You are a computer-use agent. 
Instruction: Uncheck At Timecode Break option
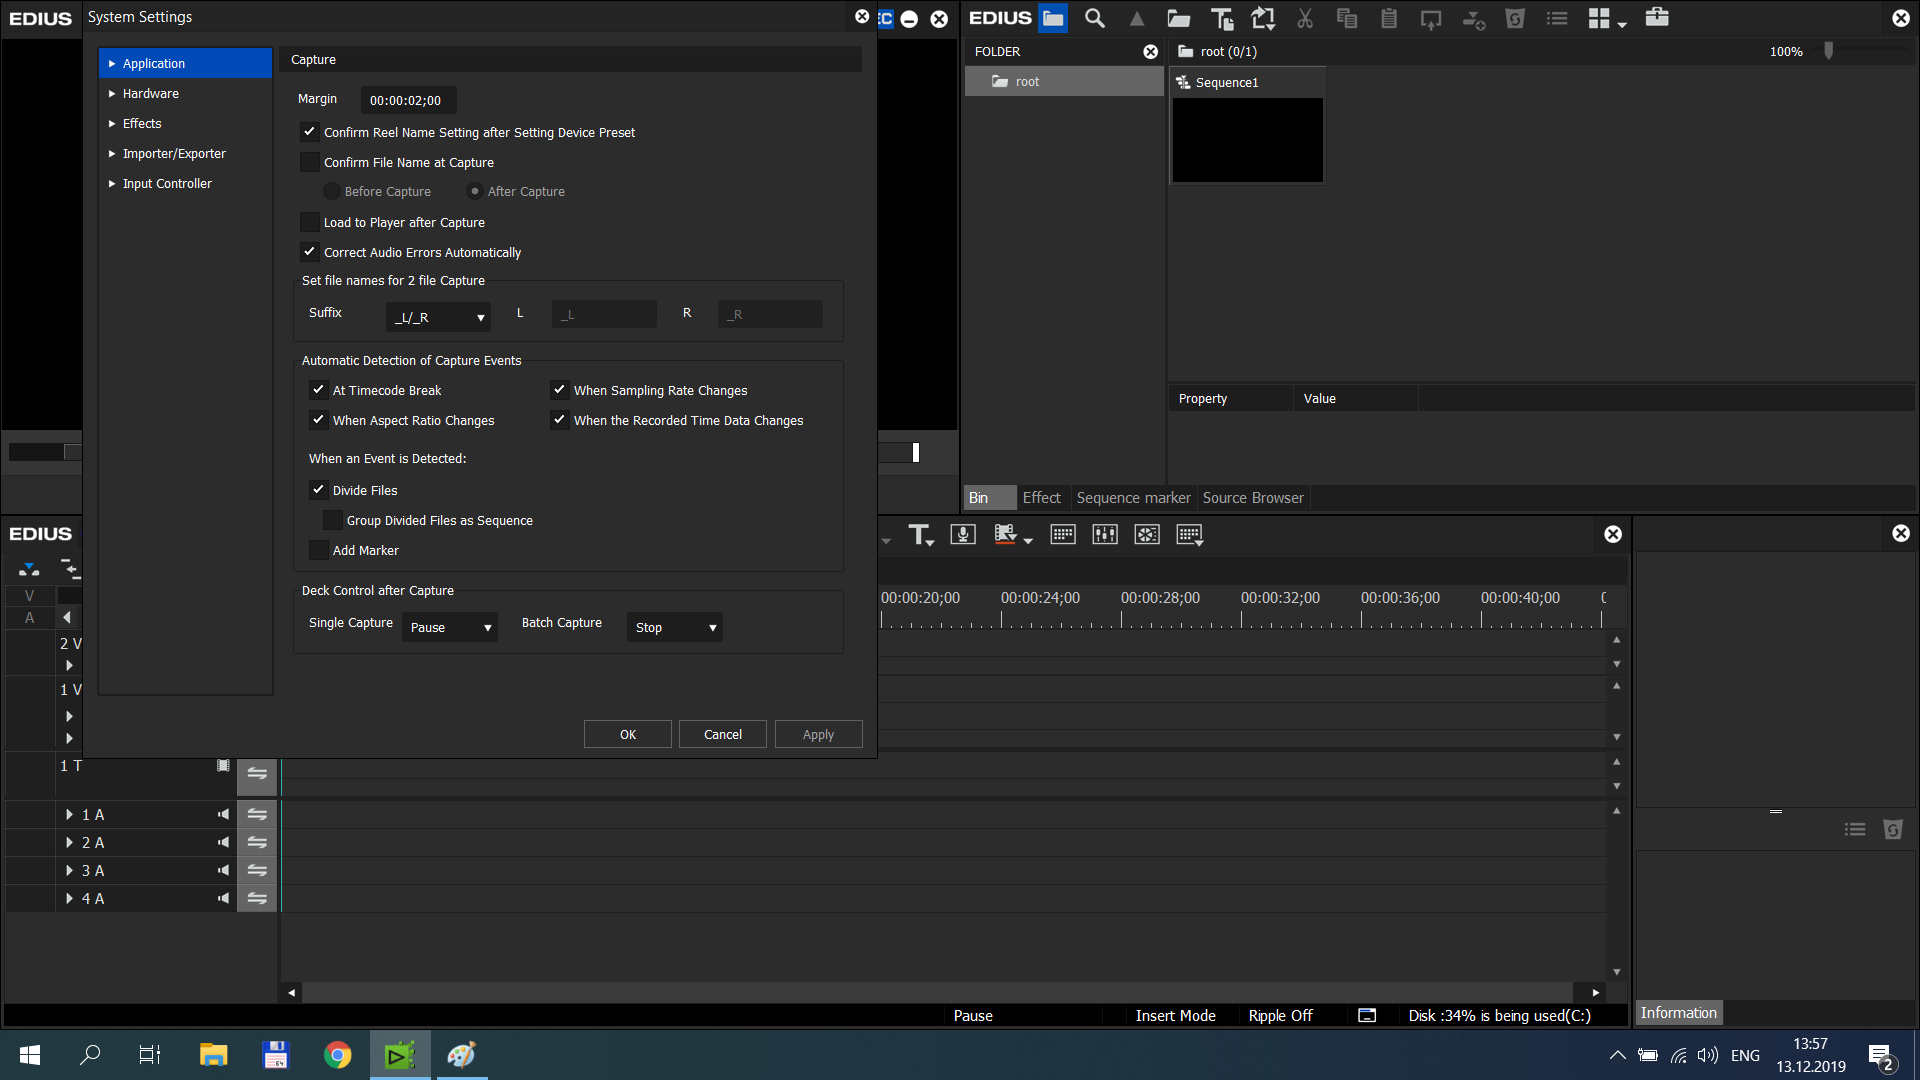tap(319, 390)
